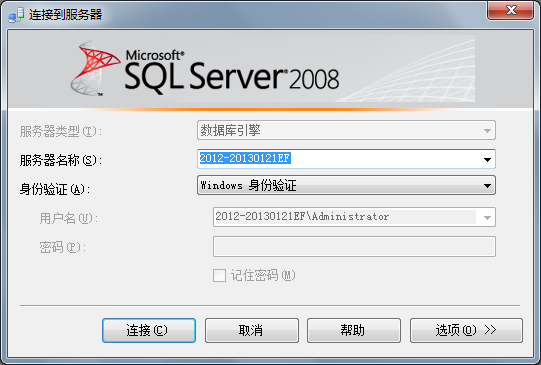Click the 数据库引擎 server type box
The image size is (541, 365).
[346, 130]
